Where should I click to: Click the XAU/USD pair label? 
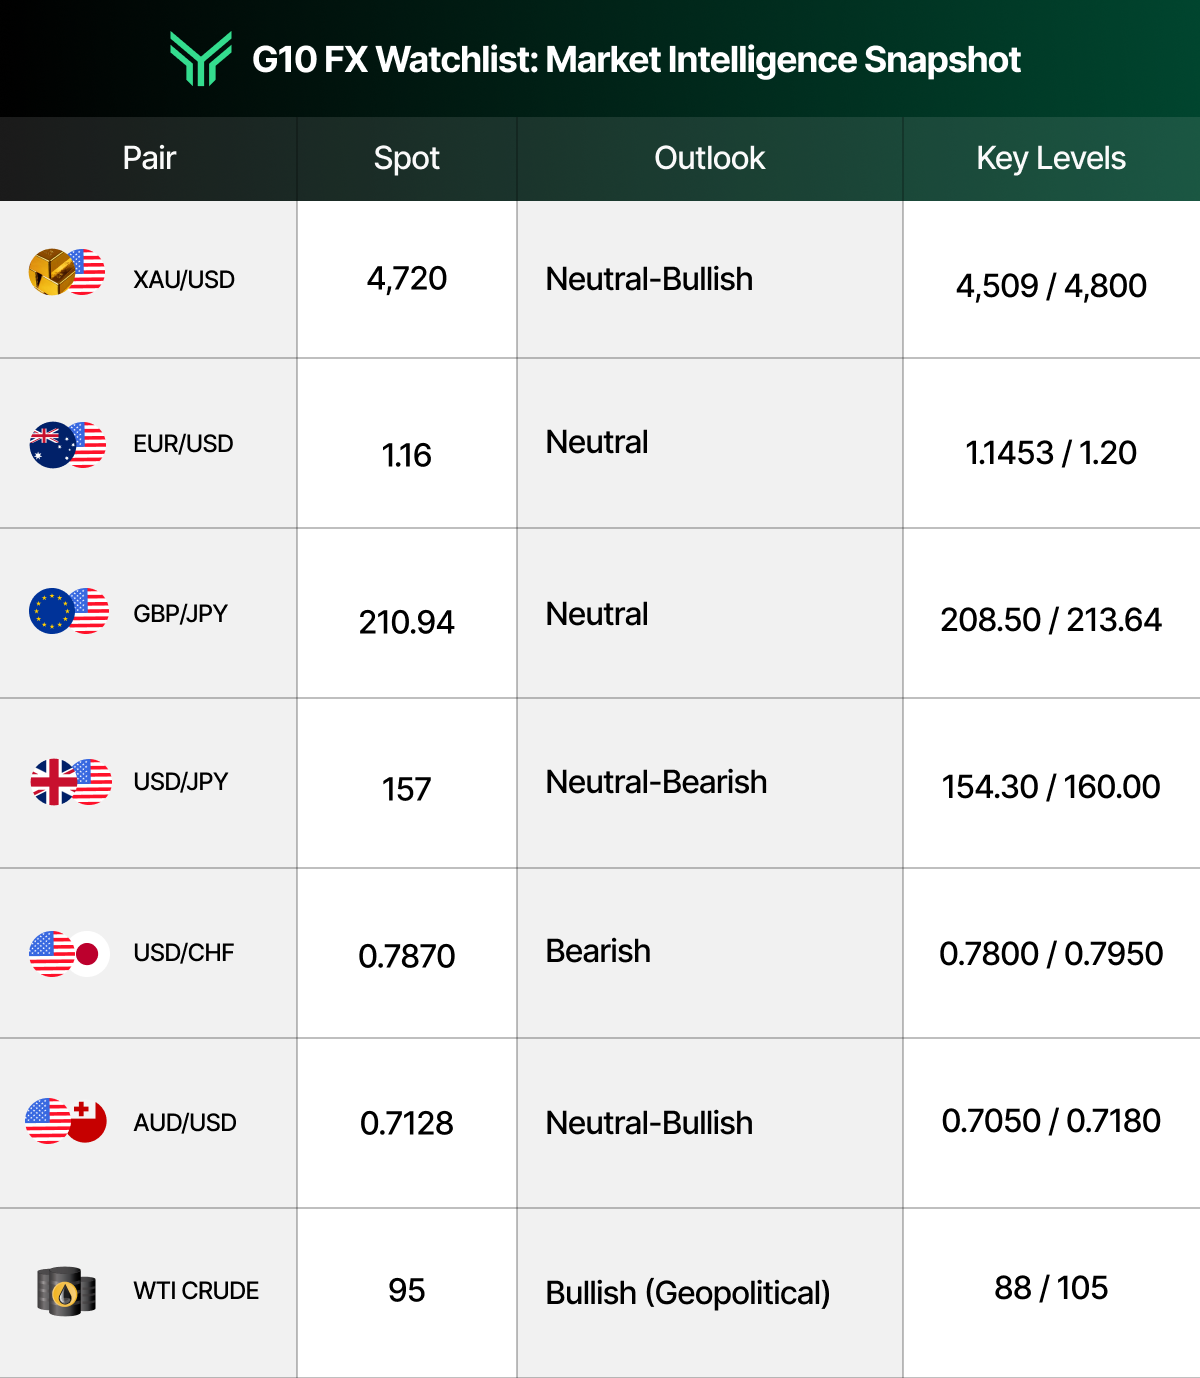click(184, 280)
